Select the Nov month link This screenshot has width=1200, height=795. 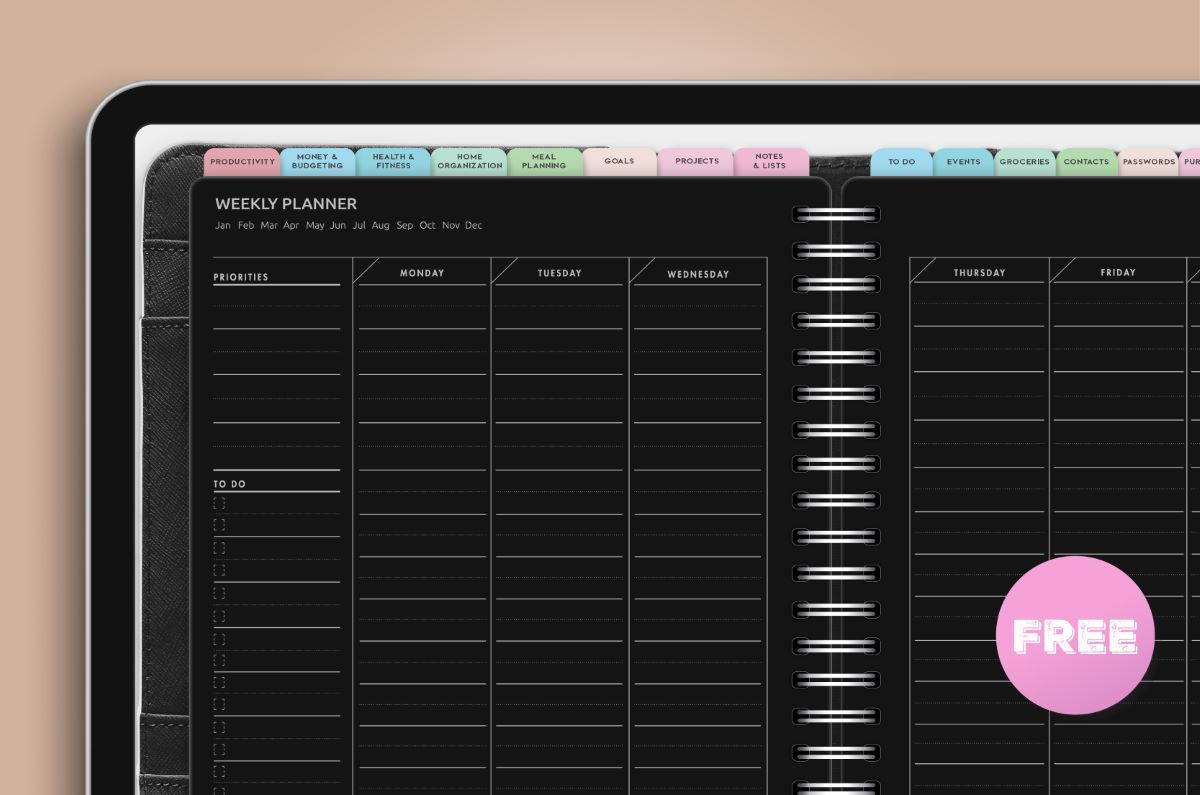pos(451,226)
